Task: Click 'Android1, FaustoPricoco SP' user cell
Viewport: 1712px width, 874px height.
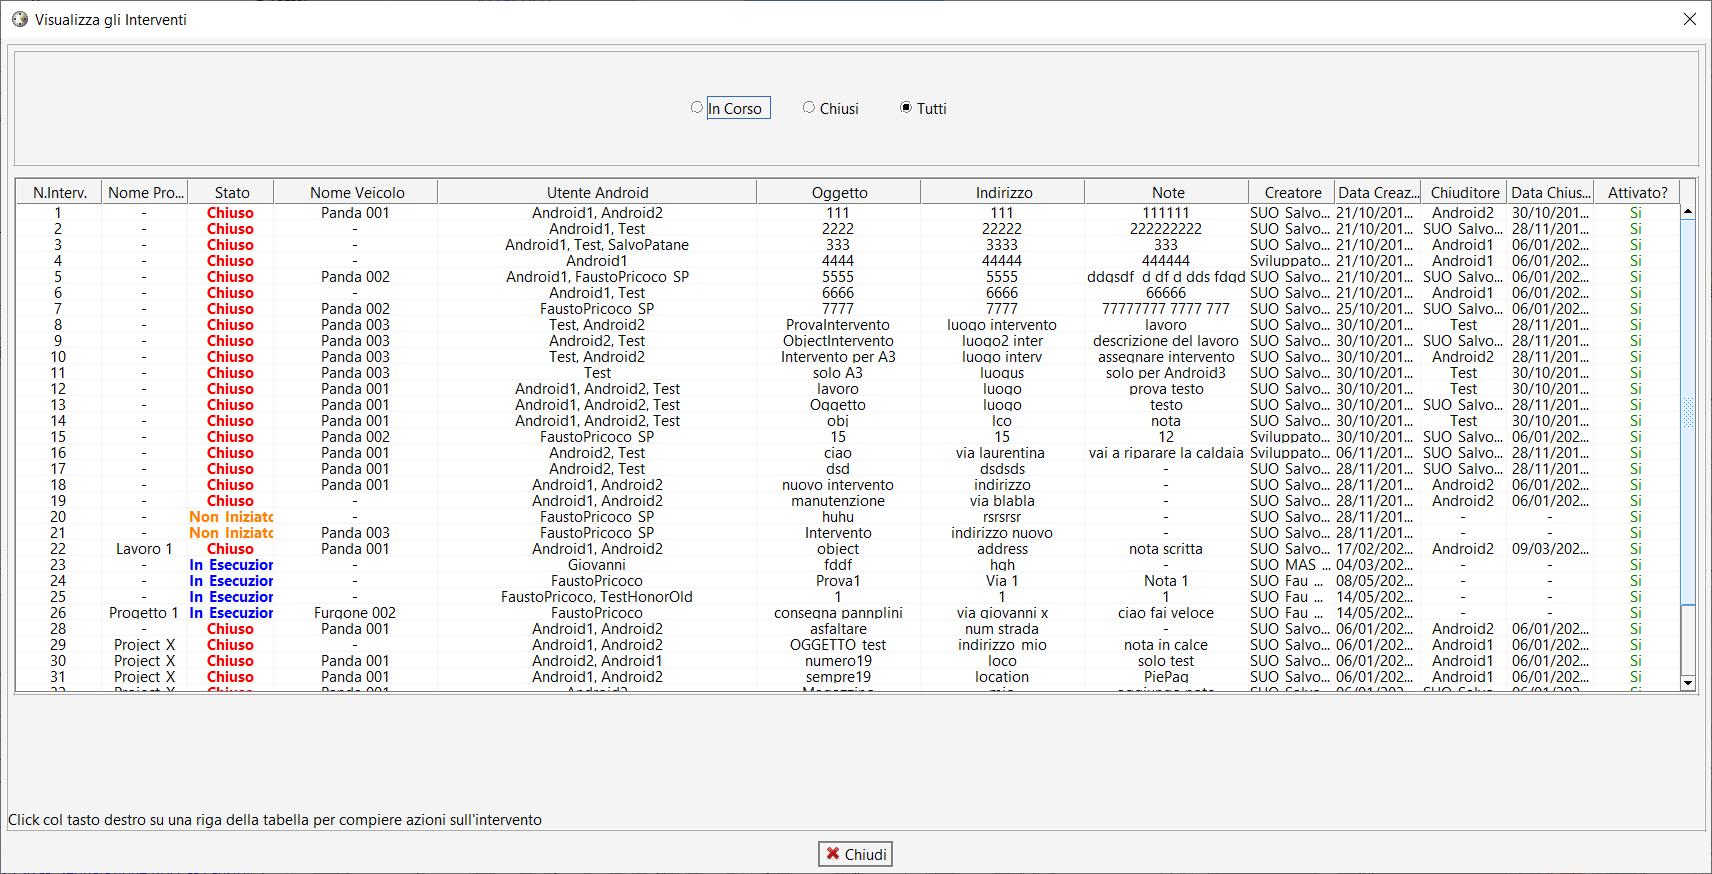Action: 597,277
